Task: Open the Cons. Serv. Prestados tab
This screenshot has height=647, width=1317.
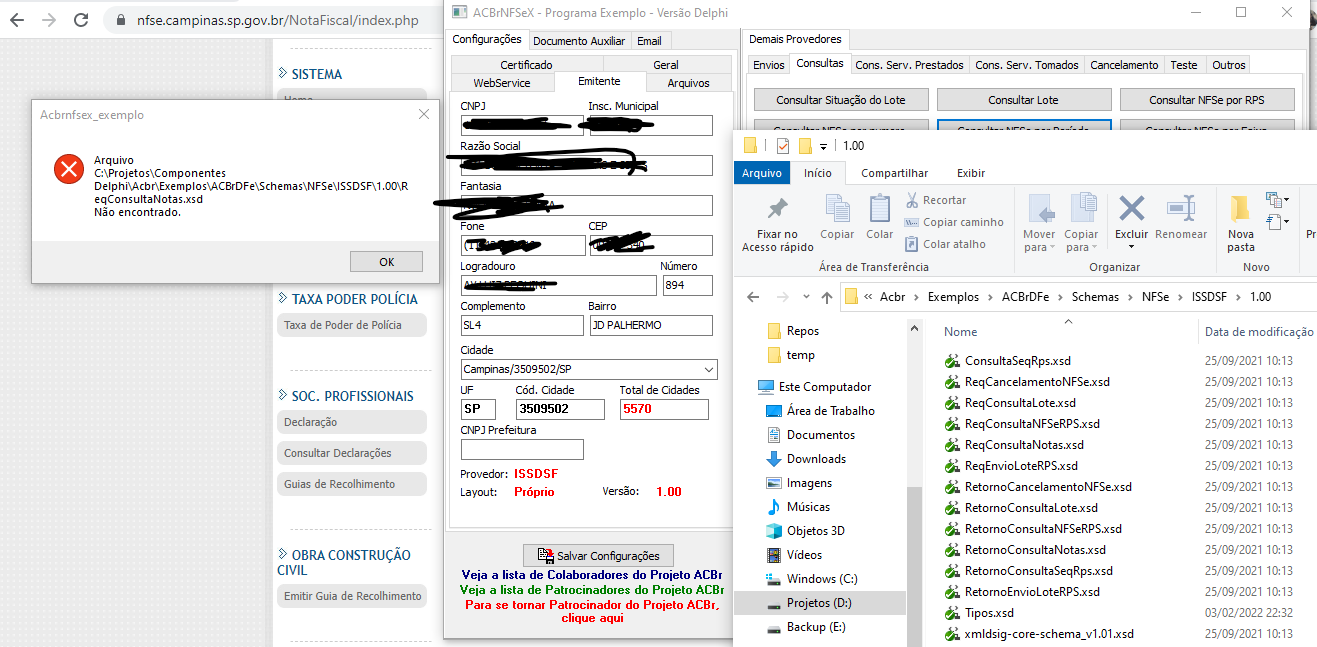Action: point(909,65)
